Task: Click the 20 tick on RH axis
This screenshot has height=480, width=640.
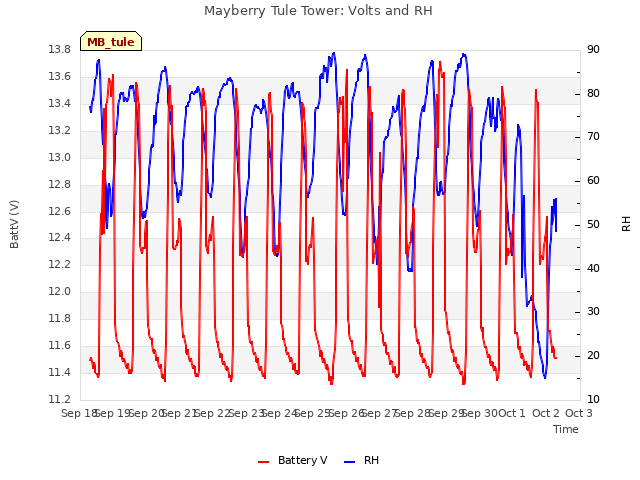Action: click(x=593, y=356)
